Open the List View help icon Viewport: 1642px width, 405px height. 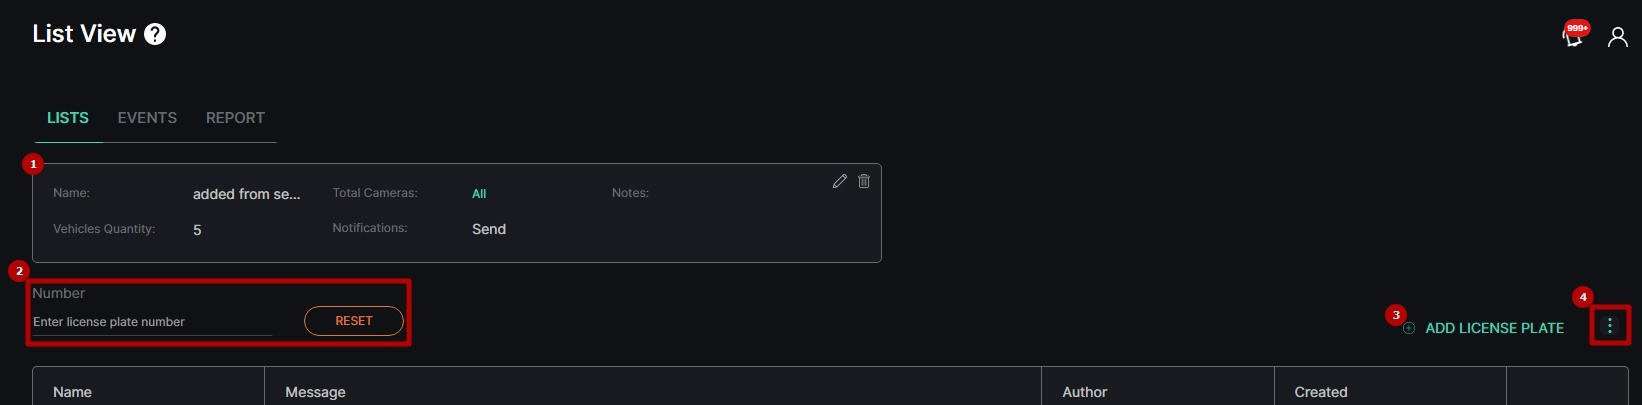[155, 34]
